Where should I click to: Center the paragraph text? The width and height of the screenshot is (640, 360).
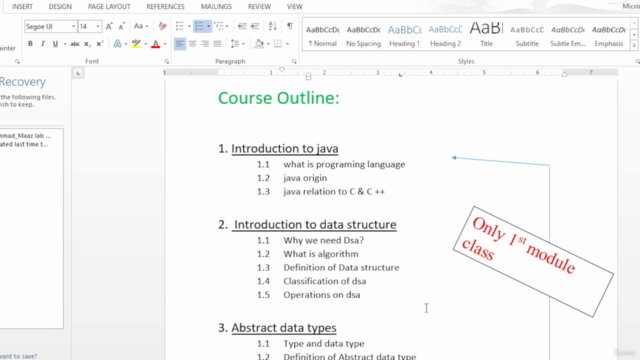192,44
